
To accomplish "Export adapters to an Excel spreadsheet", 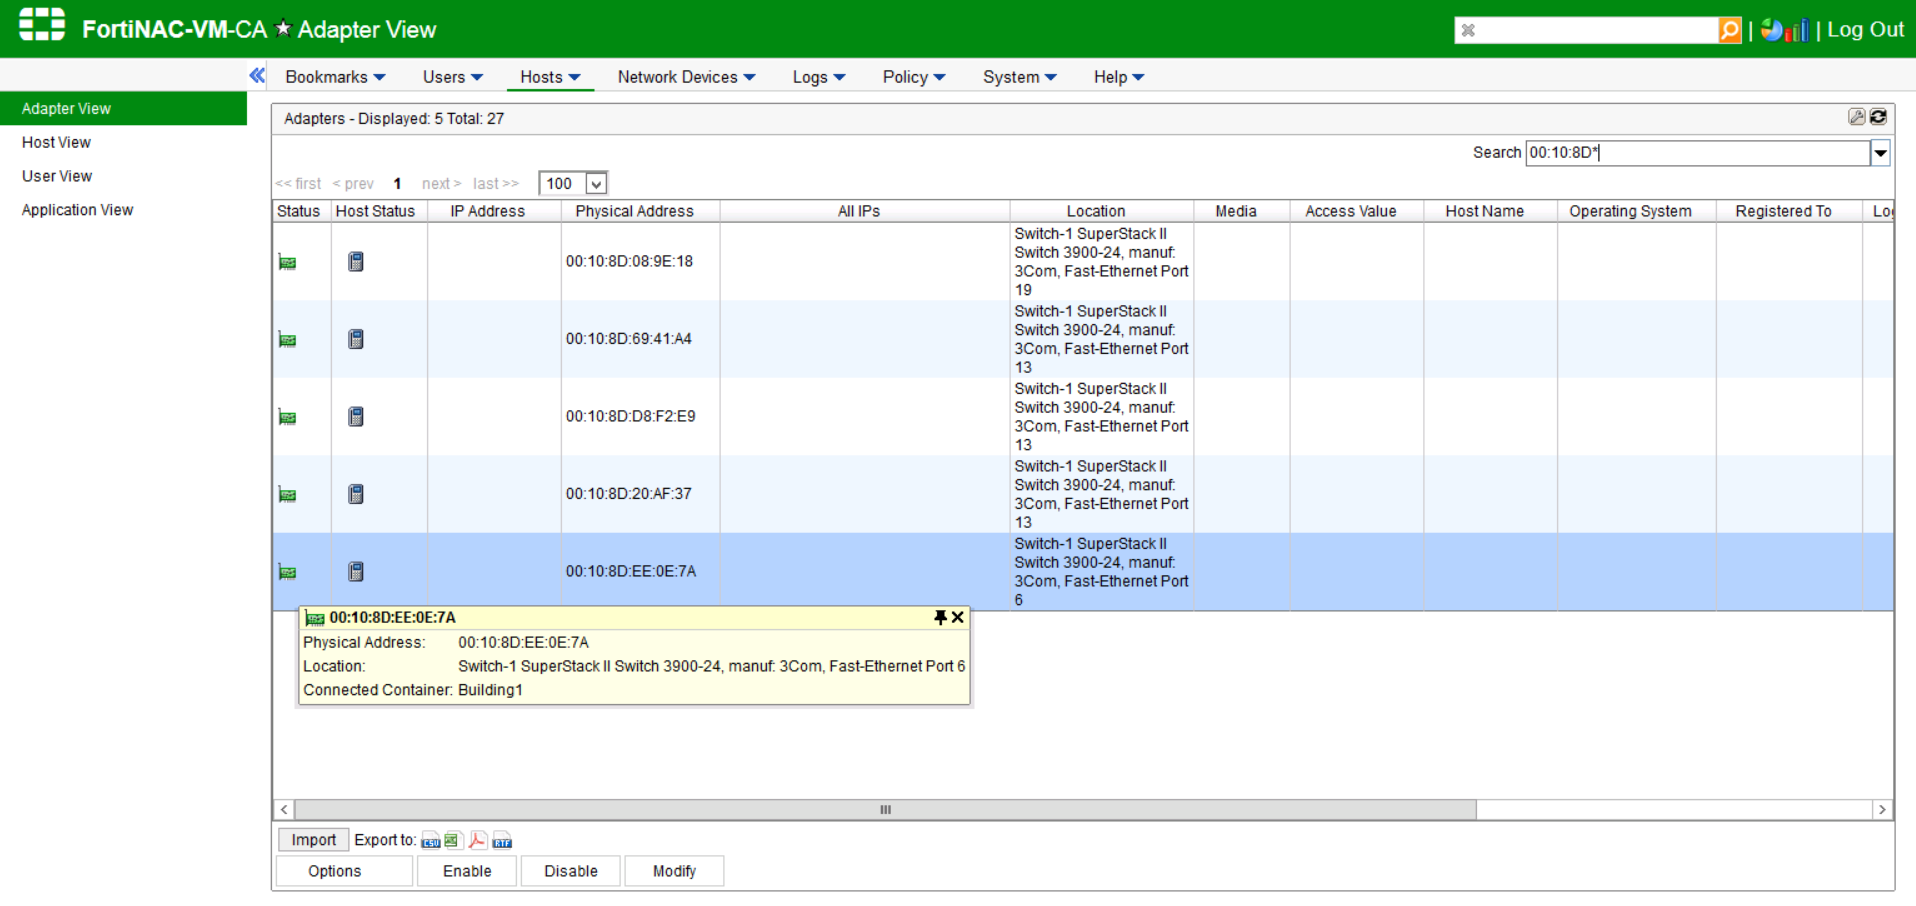I will click(x=452, y=841).
